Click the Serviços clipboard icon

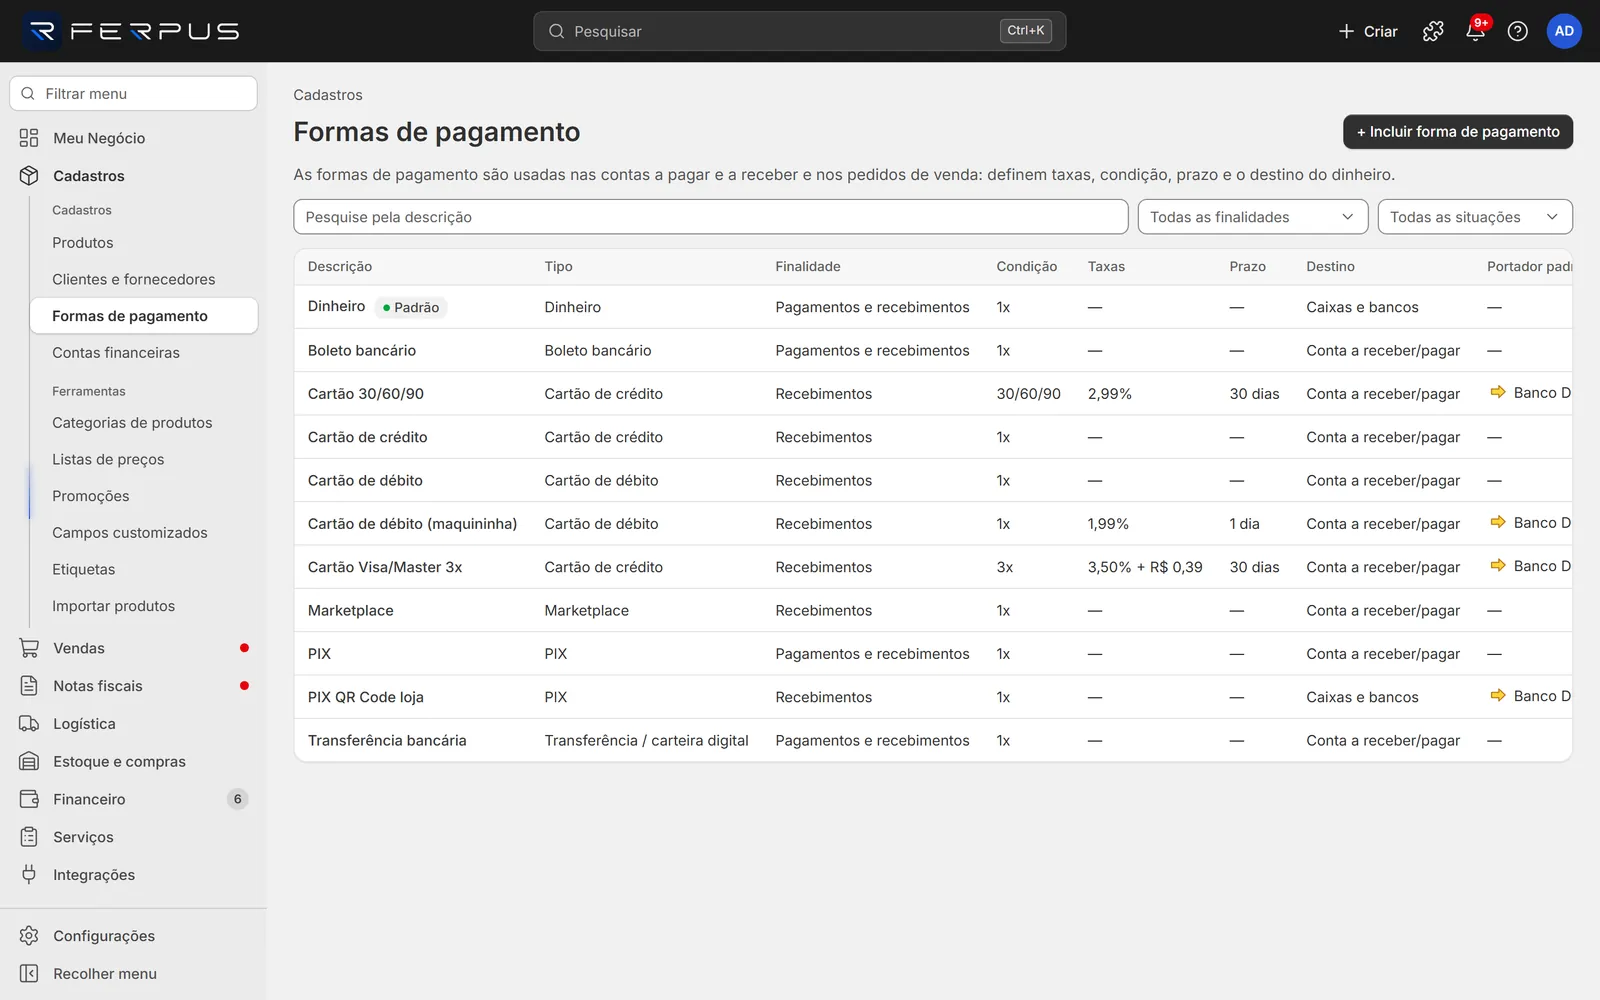(x=29, y=837)
